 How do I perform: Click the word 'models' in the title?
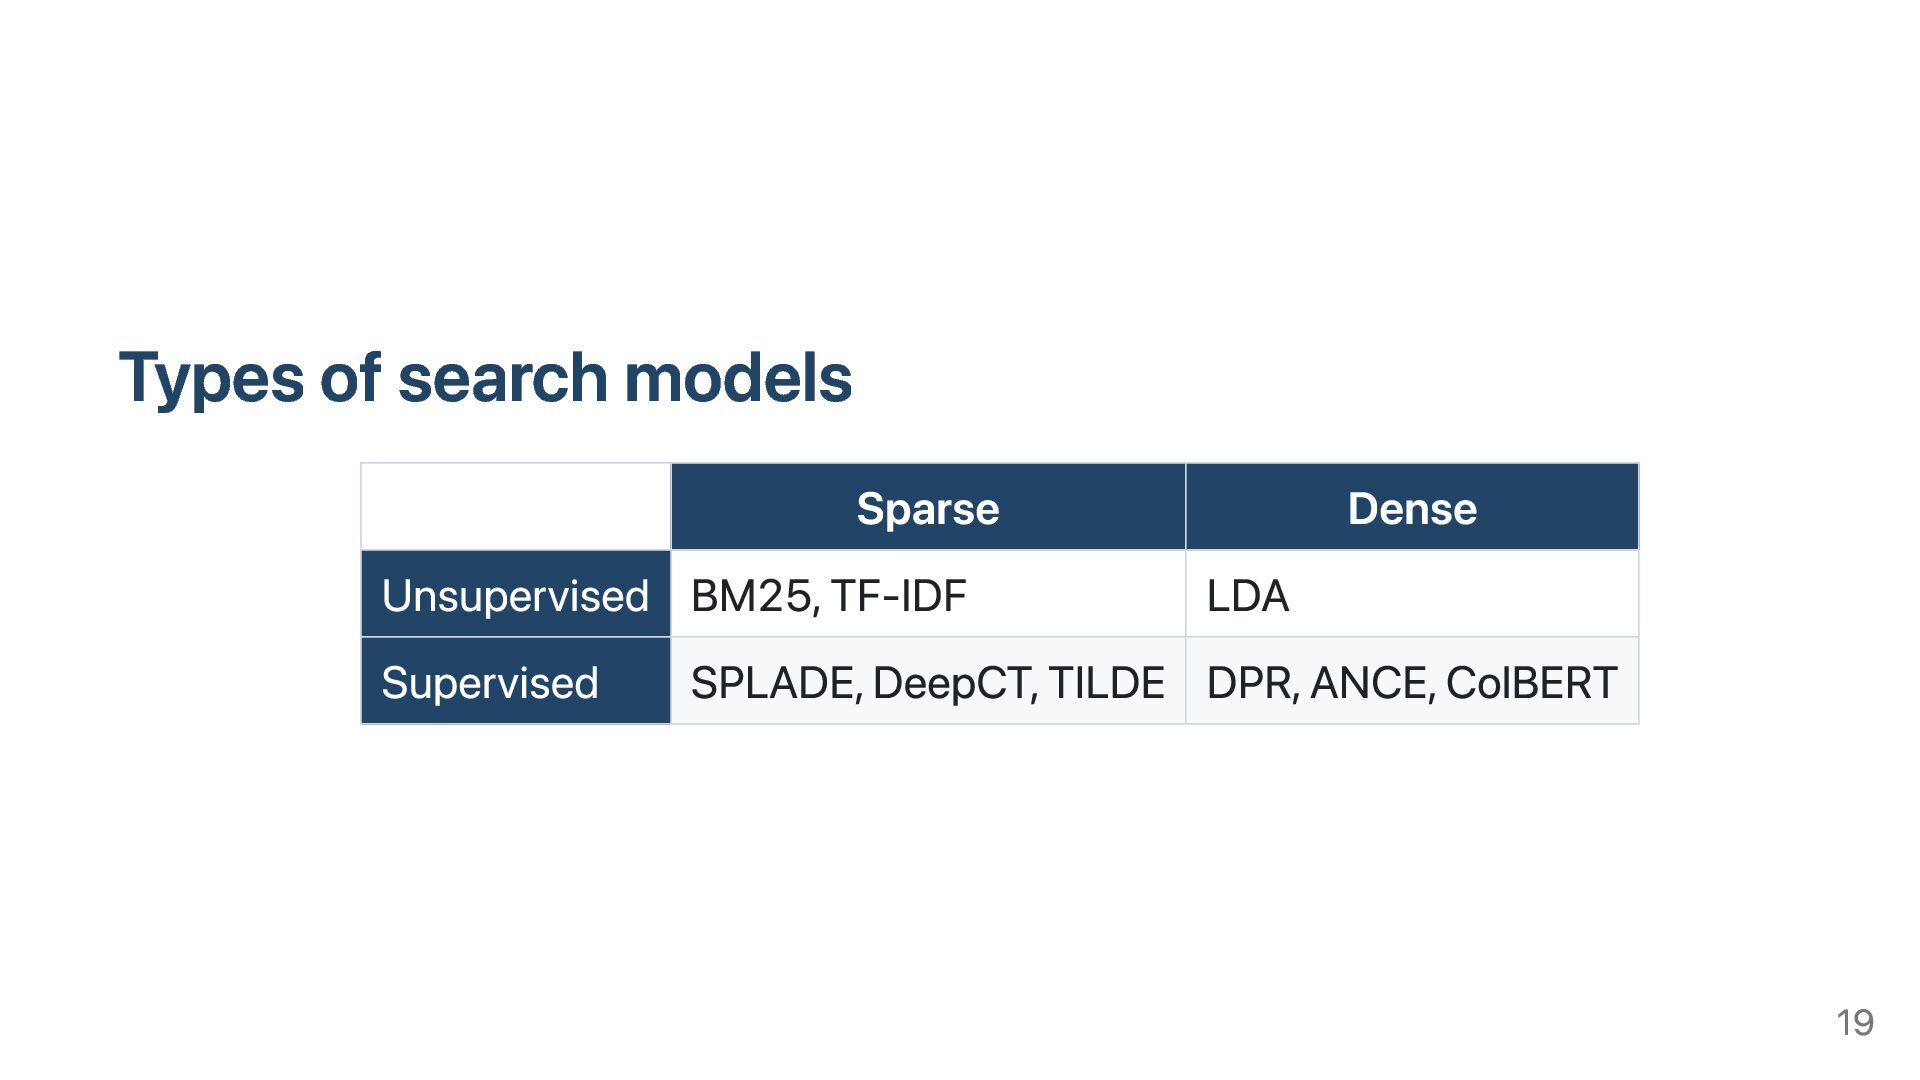click(738, 377)
